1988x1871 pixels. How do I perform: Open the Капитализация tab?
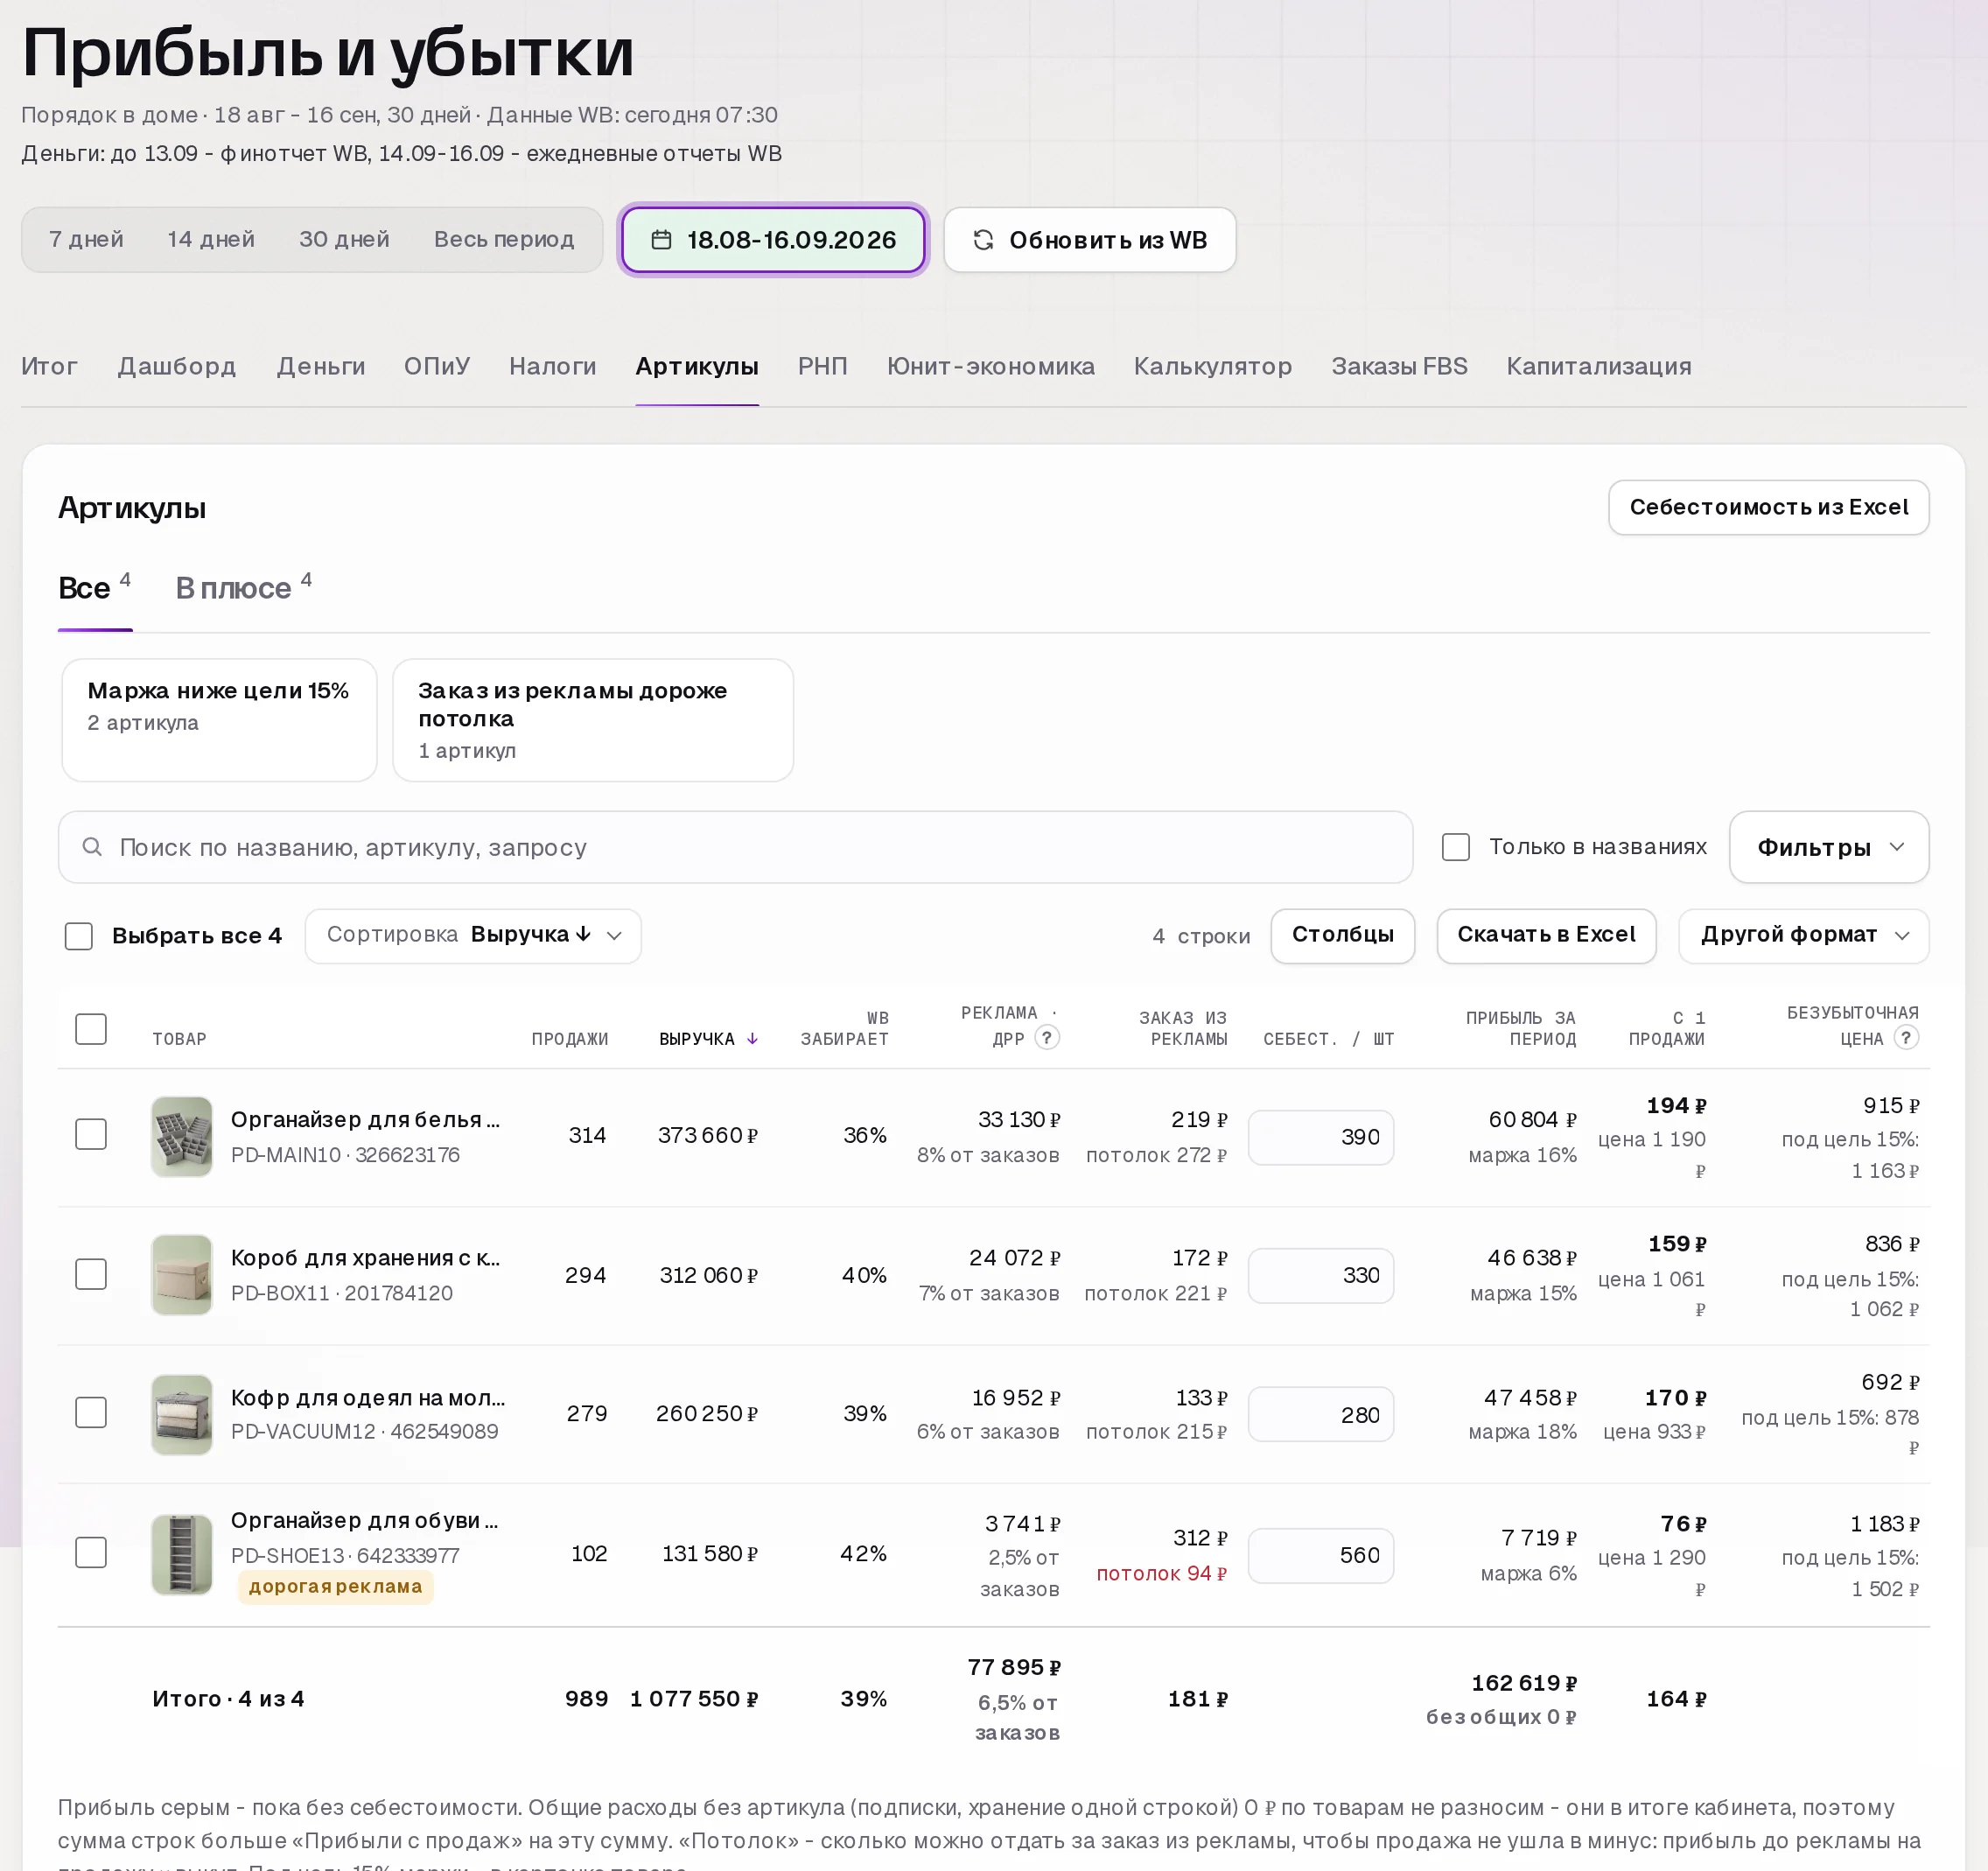coord(1599,366)
